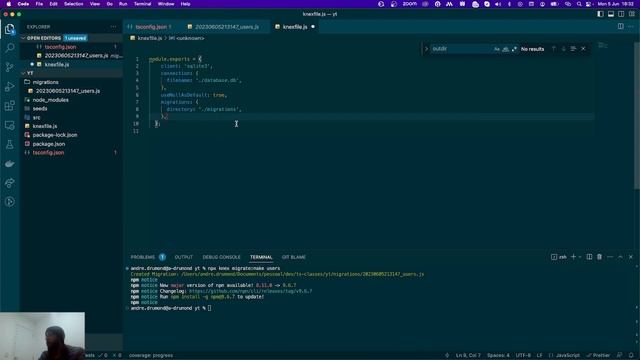Select language mode JavaScript in status bar
640x360 pixels.
[567, 355]
